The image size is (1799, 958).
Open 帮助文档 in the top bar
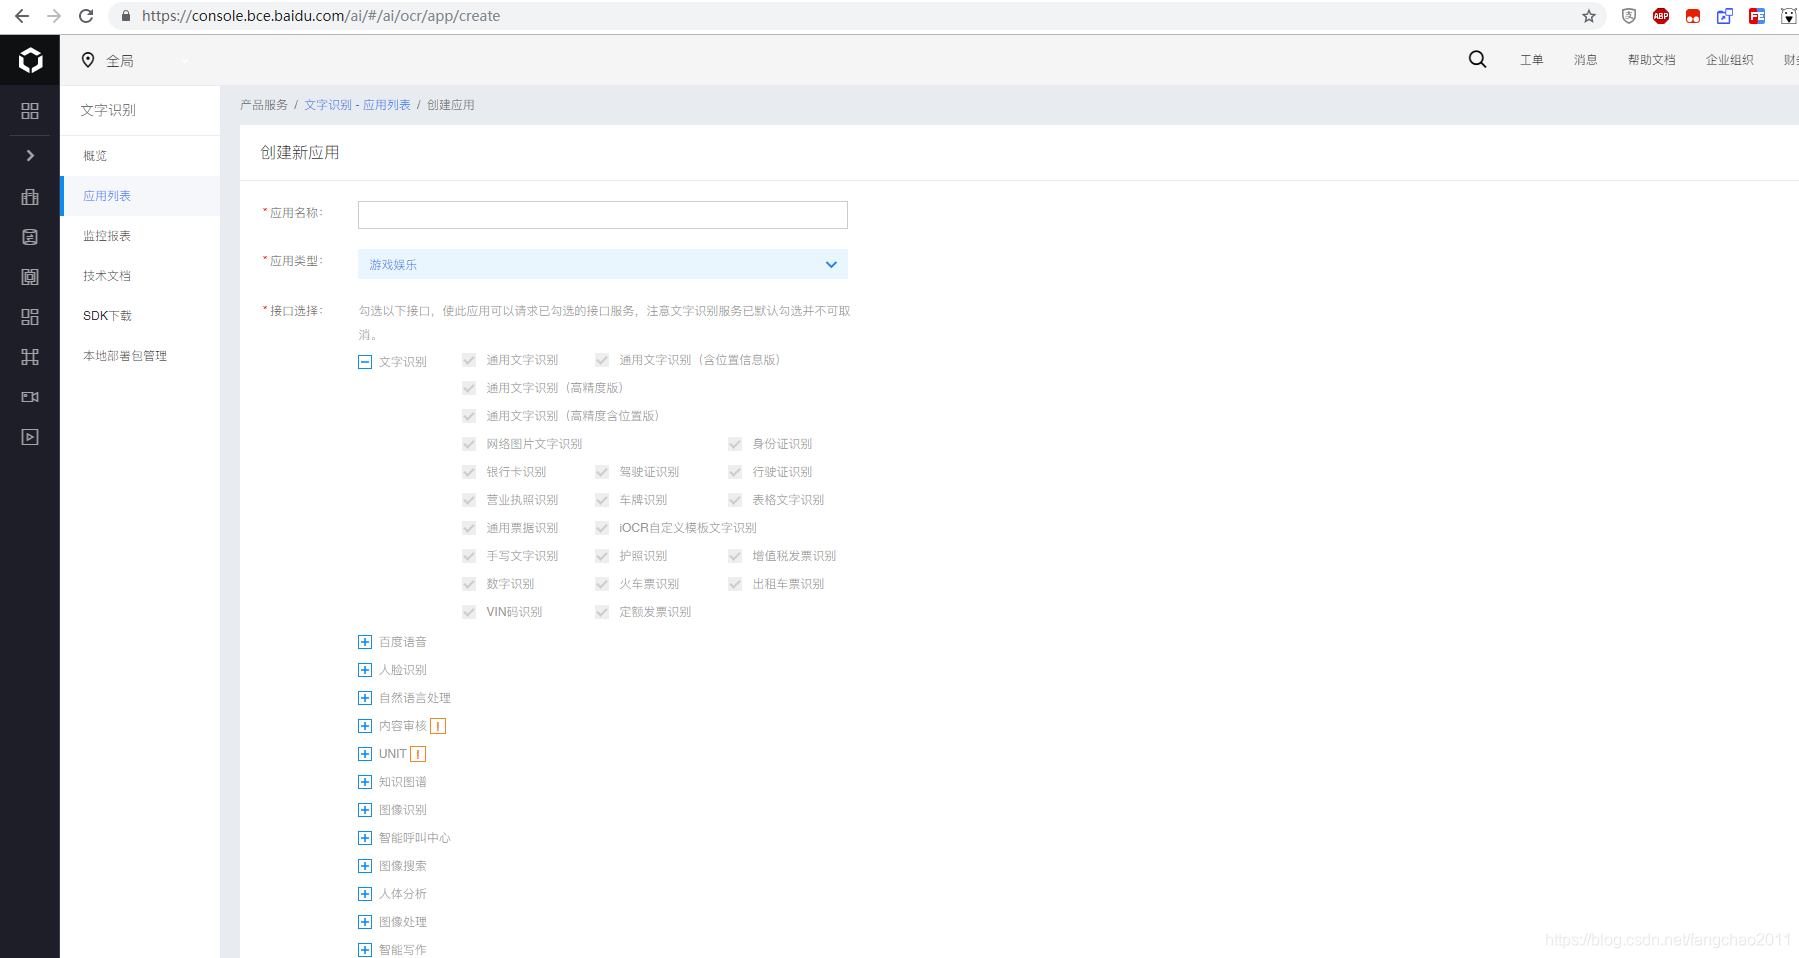(x=1652, y=60)
